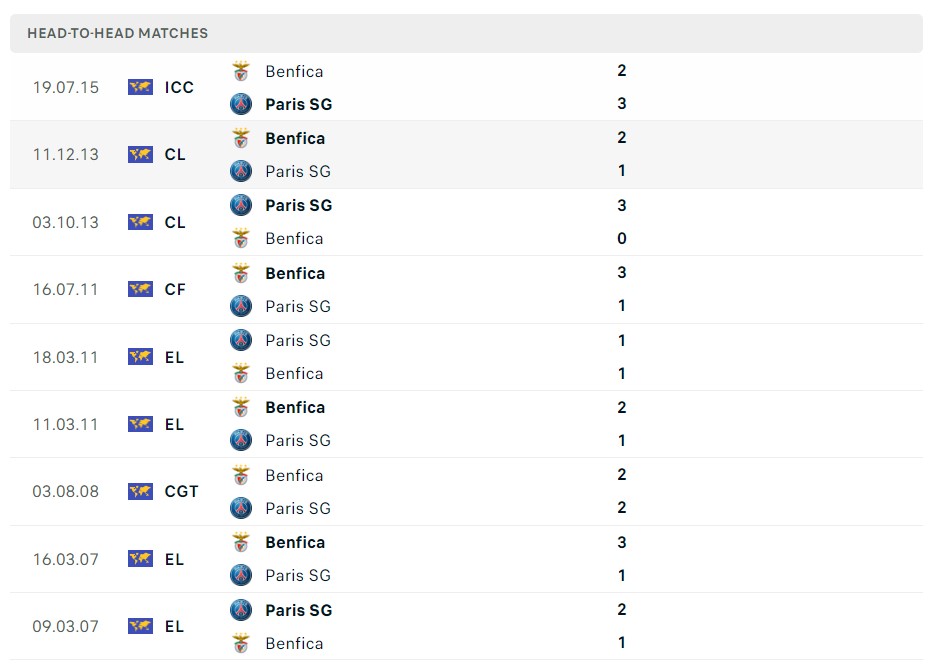This screenshot has width=938, height=665.
Task: Click the EL label in the 09.03.07 row
Action: pos(174,626)
